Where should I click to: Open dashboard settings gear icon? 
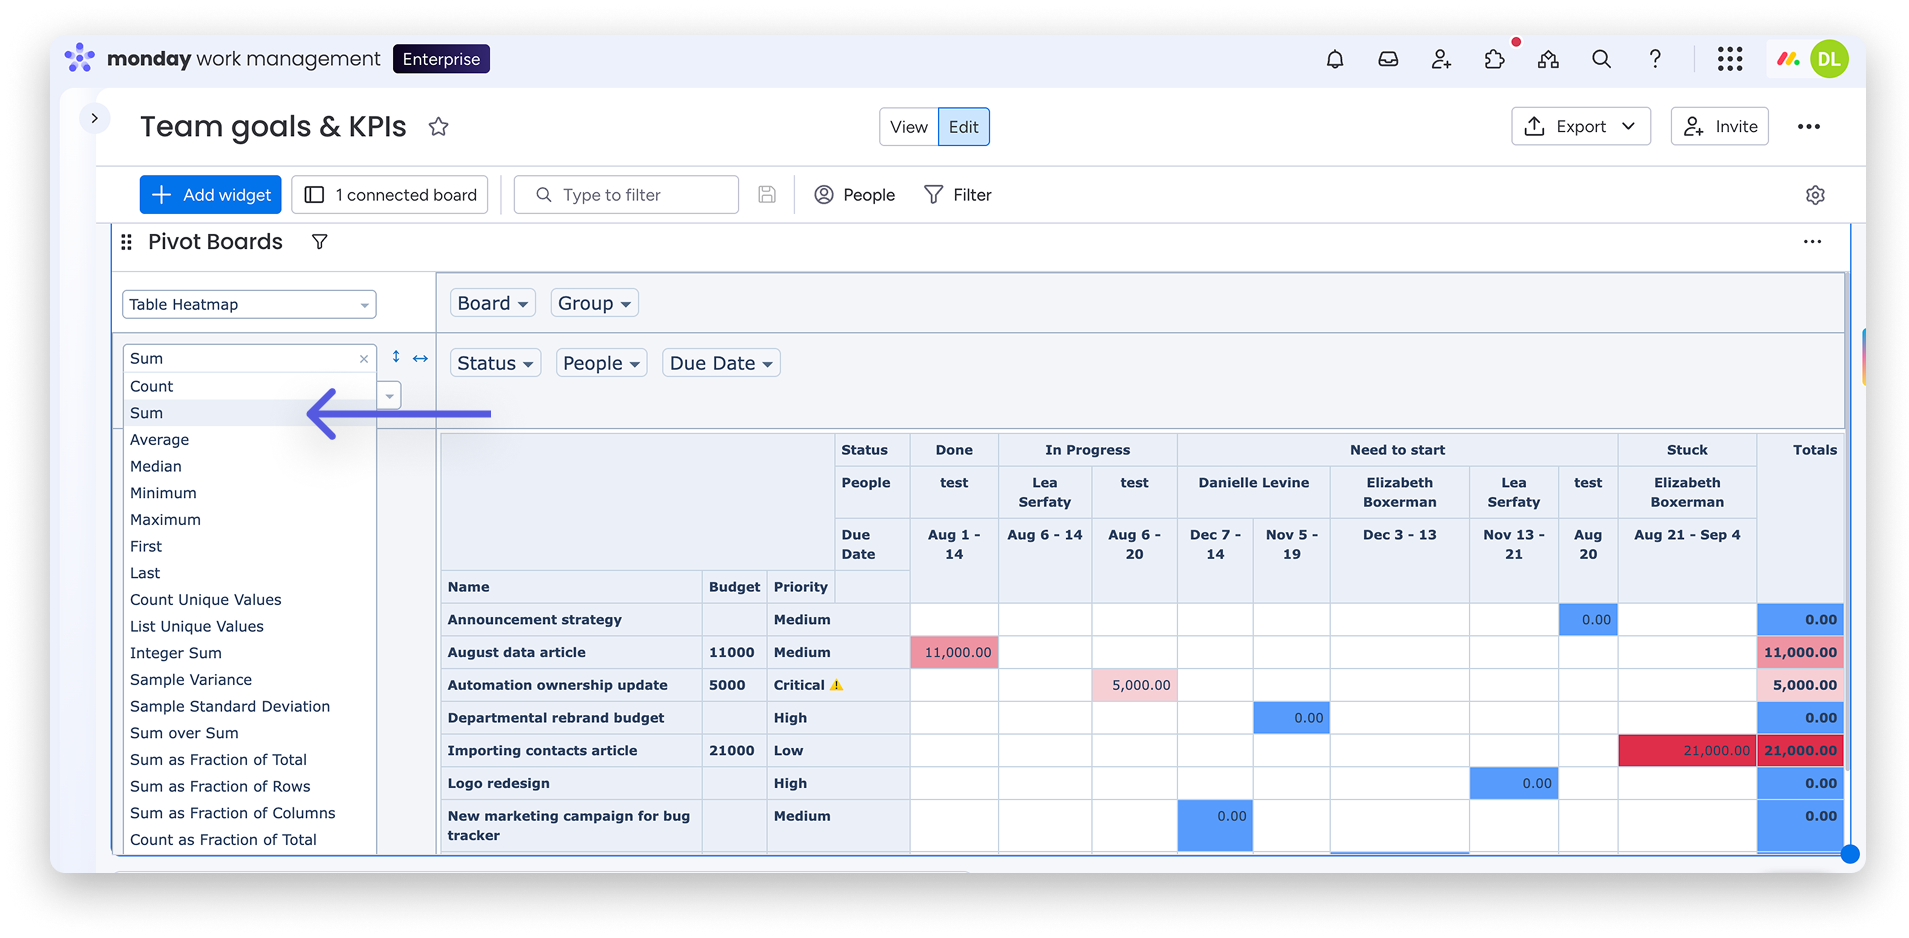click(1815, 195)
